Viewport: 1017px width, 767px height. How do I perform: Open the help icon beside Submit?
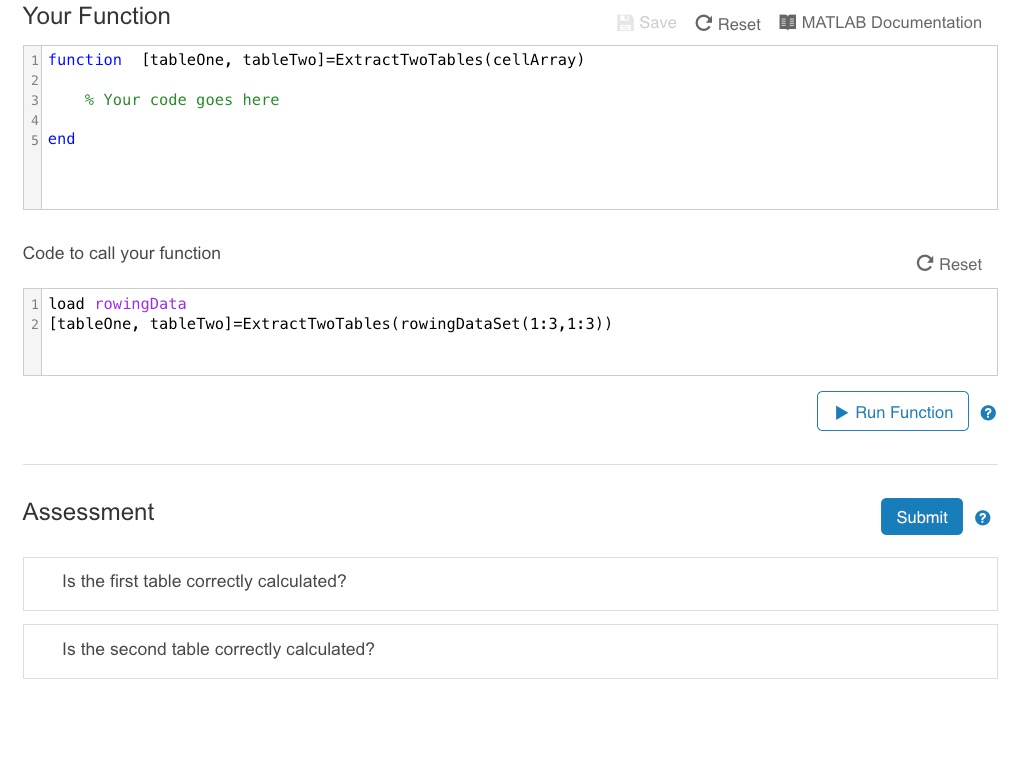tap(982, 517)
